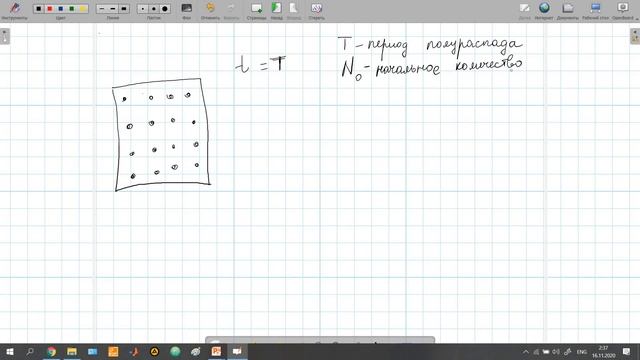Erase the whole page
This screenshot has height=360, width=640.
[x=316, y=10]
